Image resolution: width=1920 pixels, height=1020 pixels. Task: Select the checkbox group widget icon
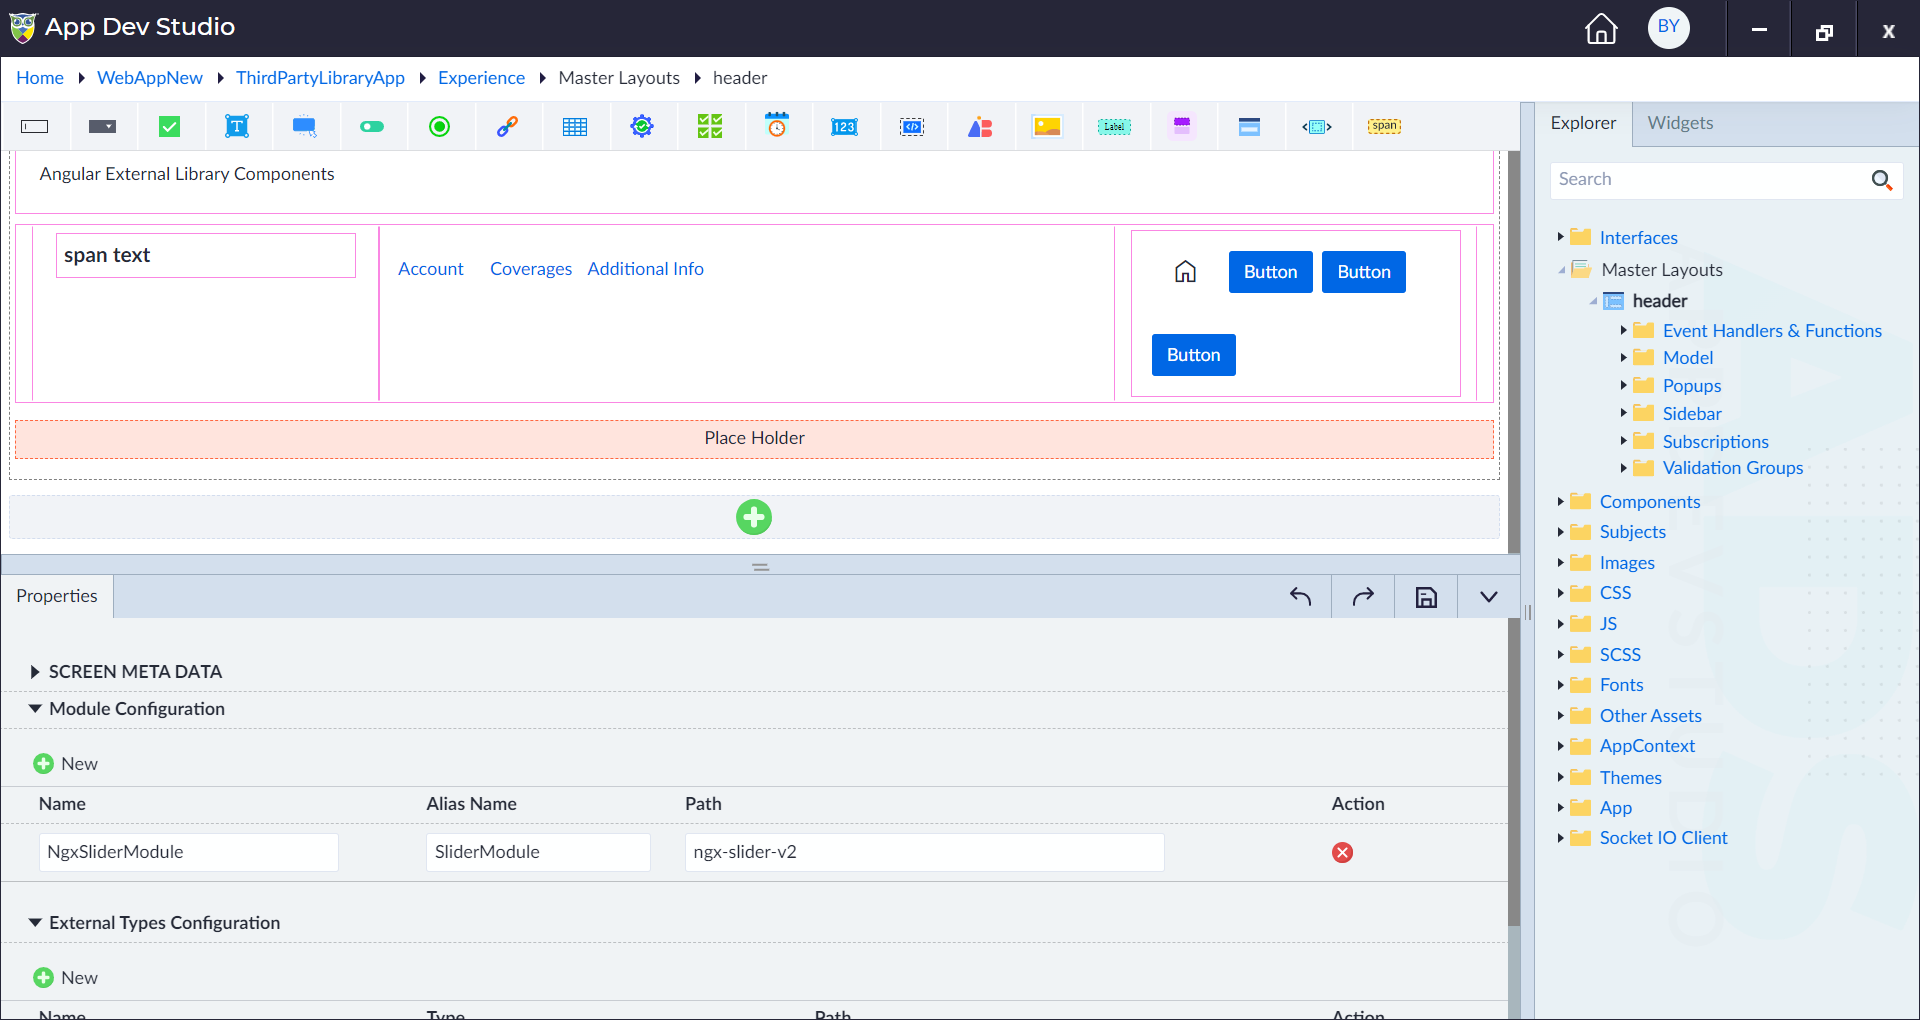coord(710,126)
